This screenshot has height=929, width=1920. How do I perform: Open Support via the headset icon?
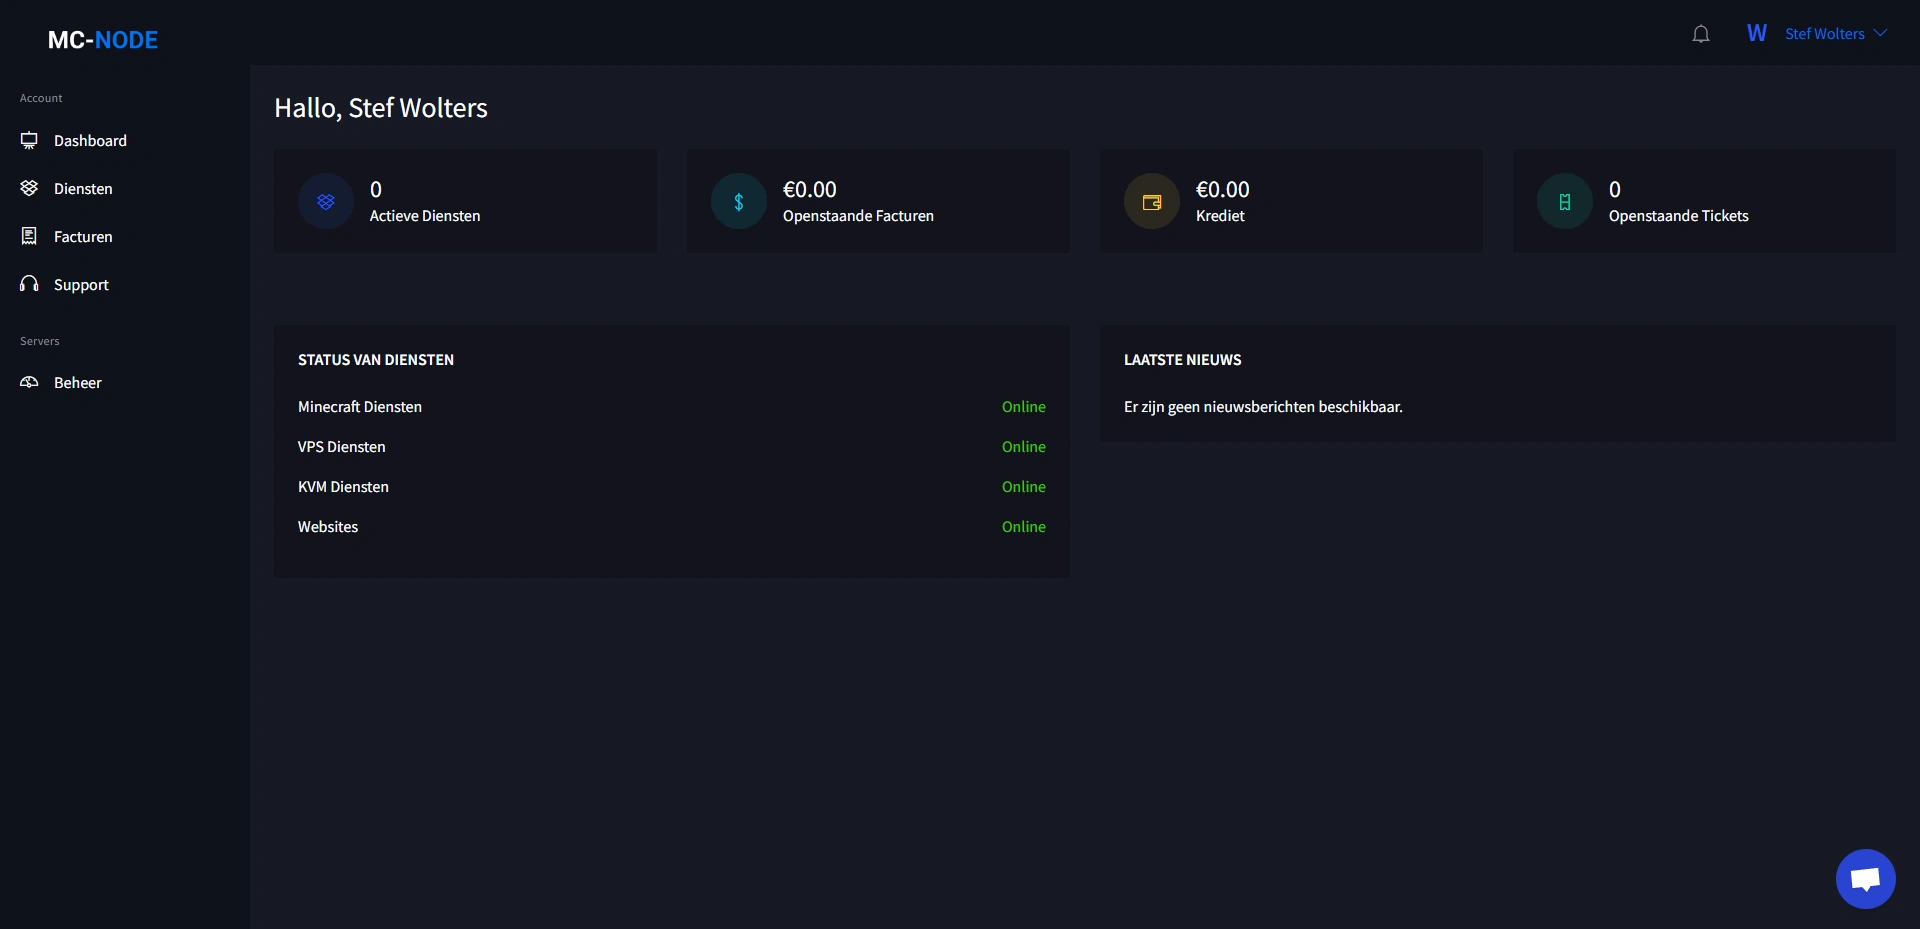[29, 284]
